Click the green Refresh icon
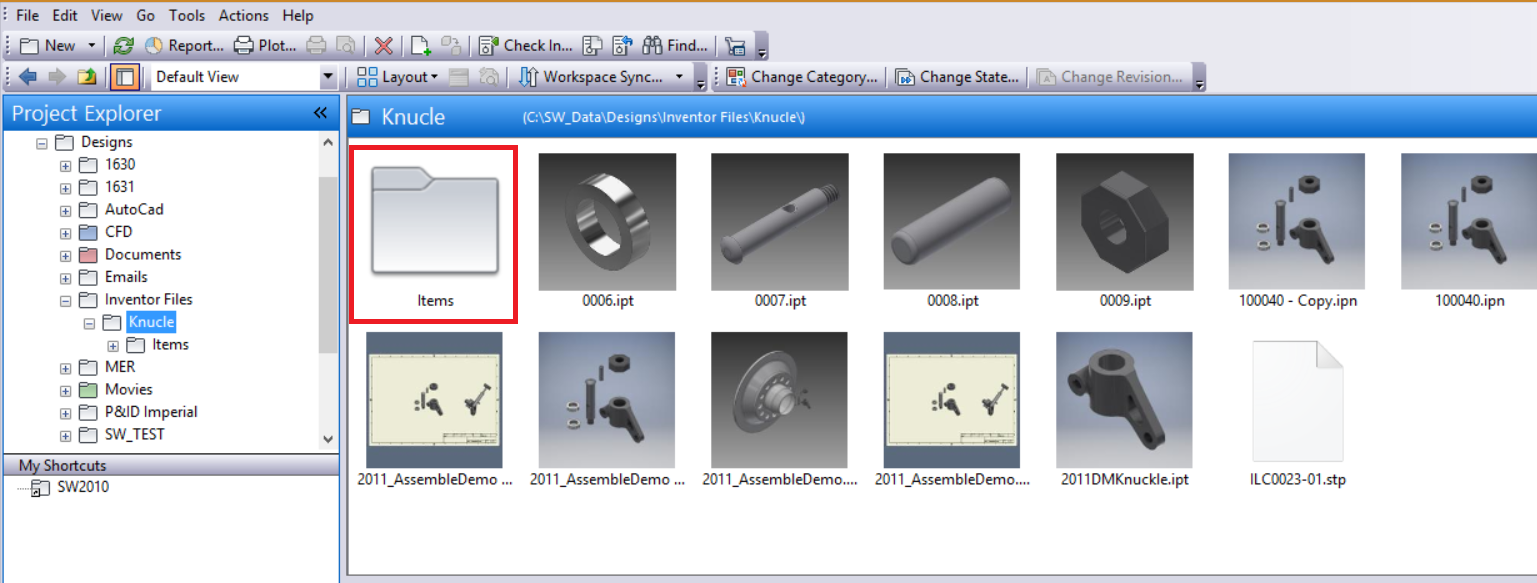The height and width of the screenshot is (583, 1537). (123, 45)
